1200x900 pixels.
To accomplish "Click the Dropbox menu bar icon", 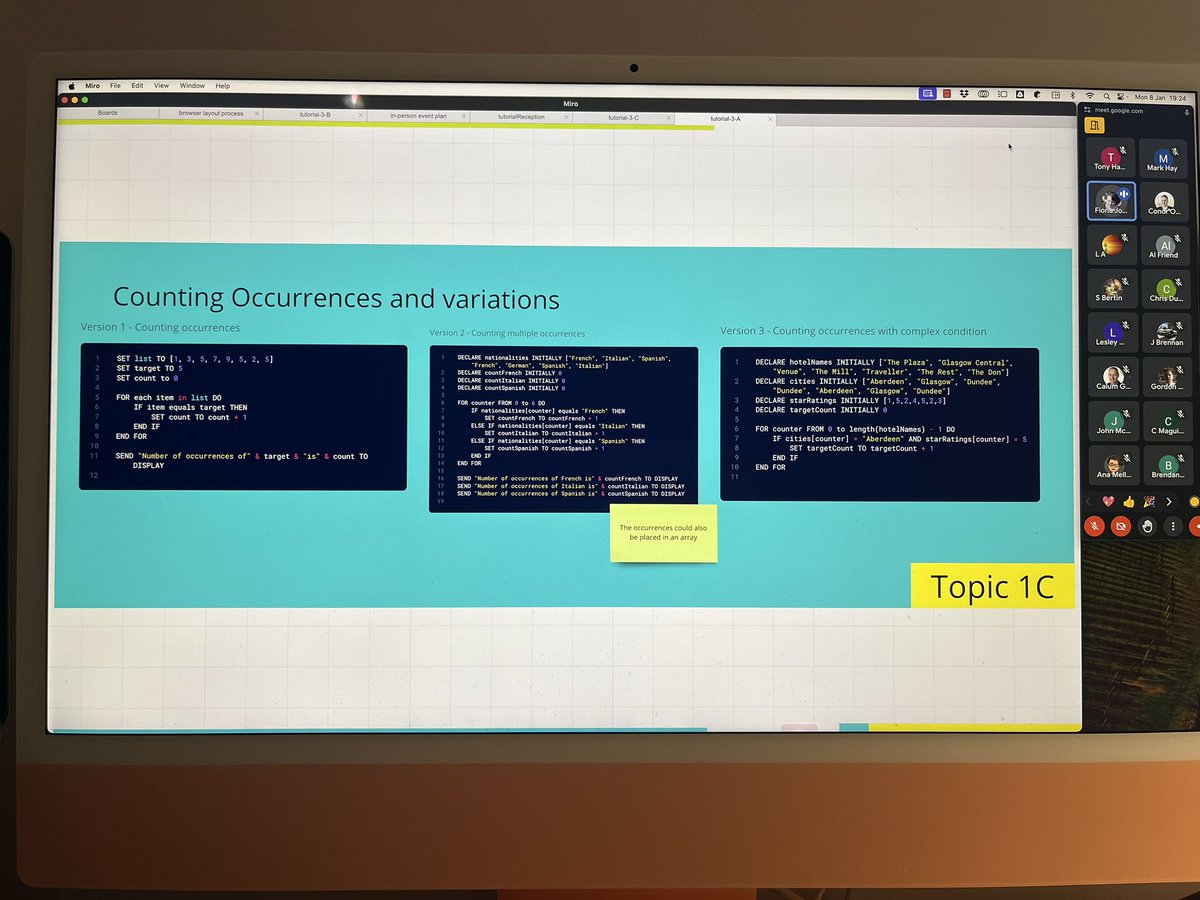I will 966,93.
